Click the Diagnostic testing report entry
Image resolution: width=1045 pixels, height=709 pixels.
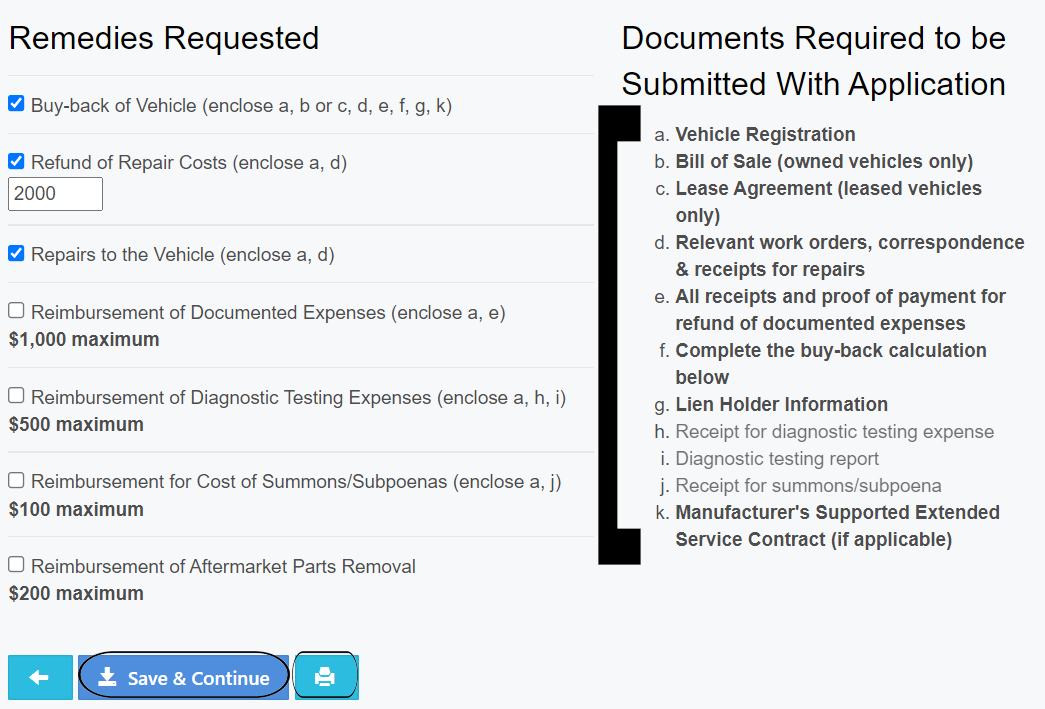click(777, 459)
